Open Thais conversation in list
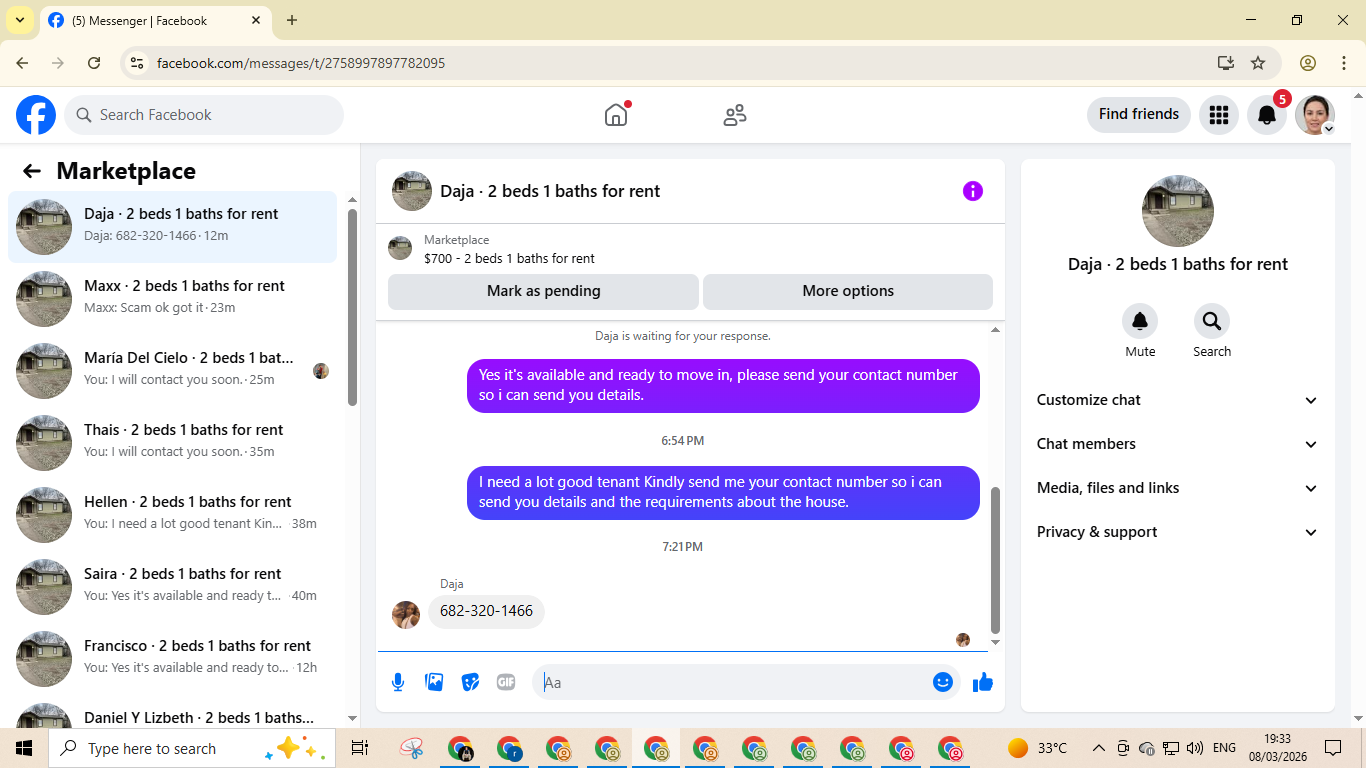1366x768 pixels. pyautogui.click(x=173, y=443)
